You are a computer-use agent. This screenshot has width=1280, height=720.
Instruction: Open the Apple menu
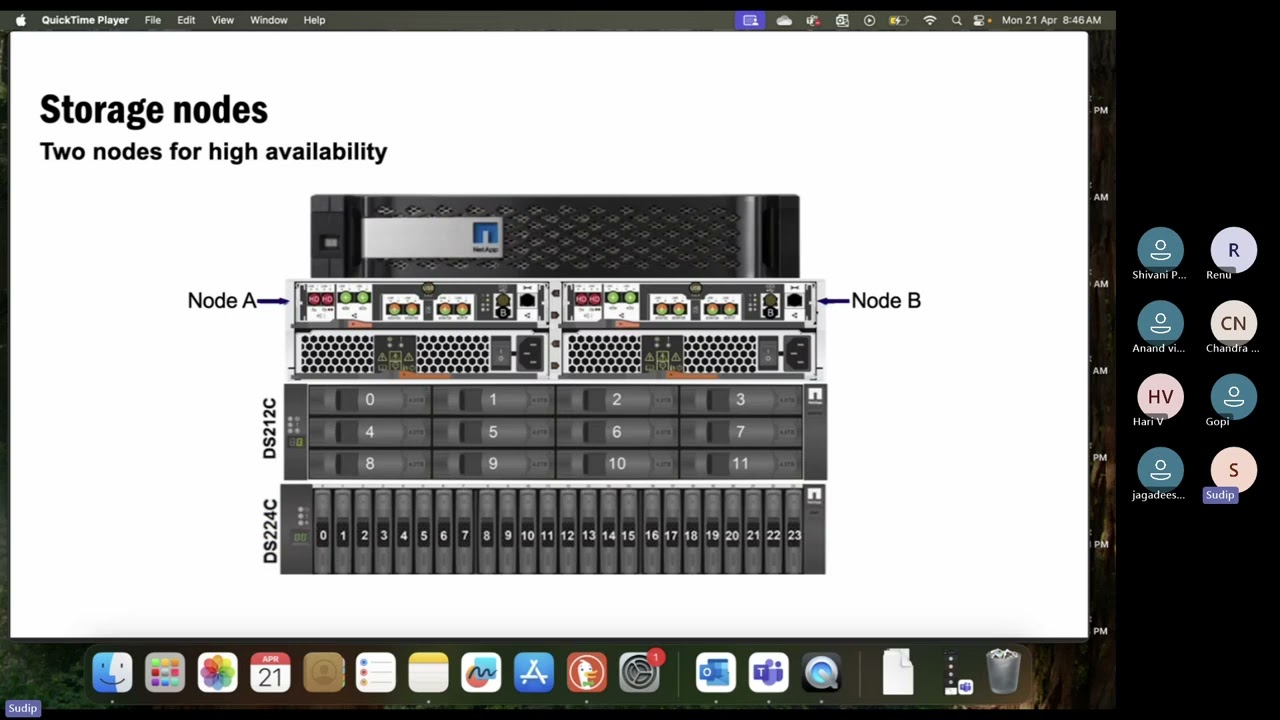point(20,20)
